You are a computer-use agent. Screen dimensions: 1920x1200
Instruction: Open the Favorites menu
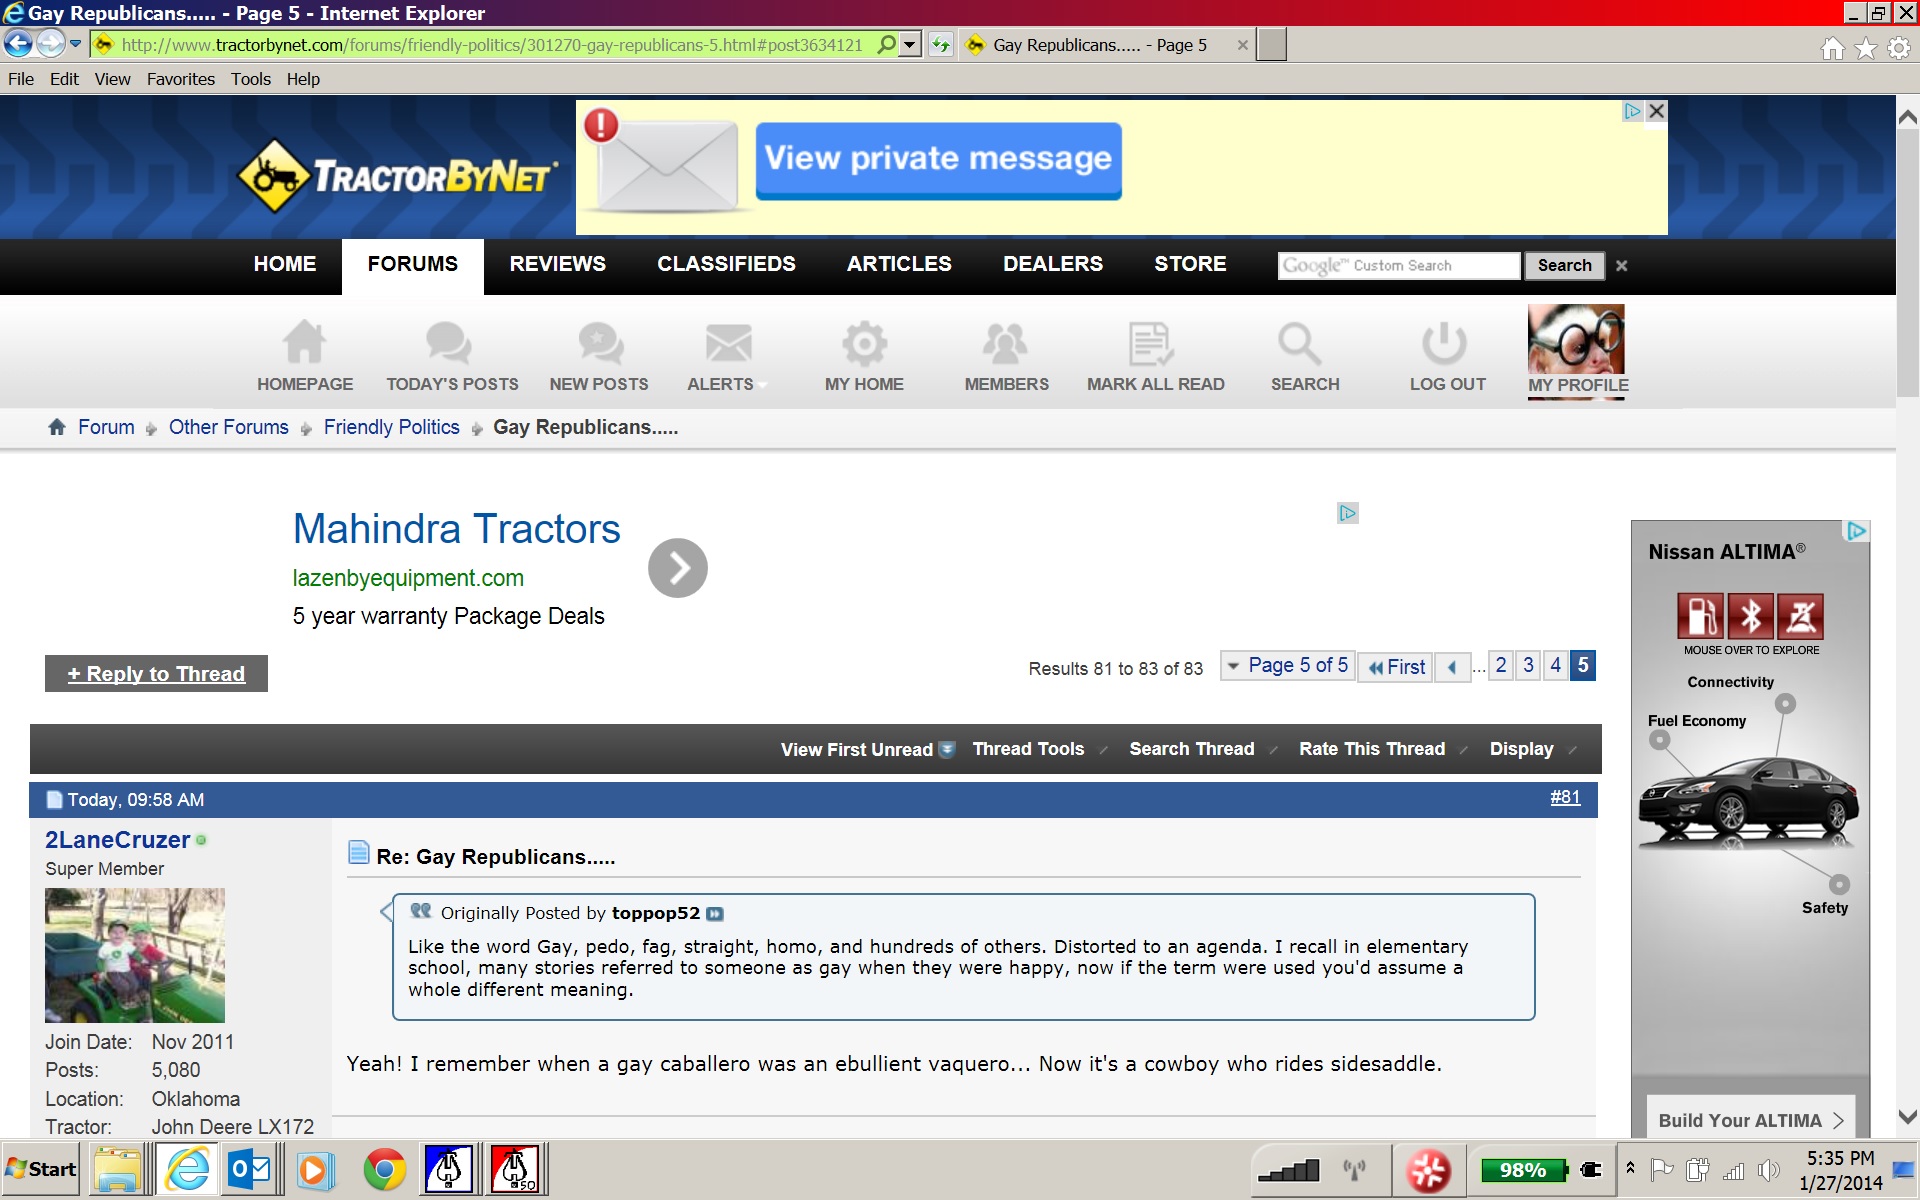(180, 79)
